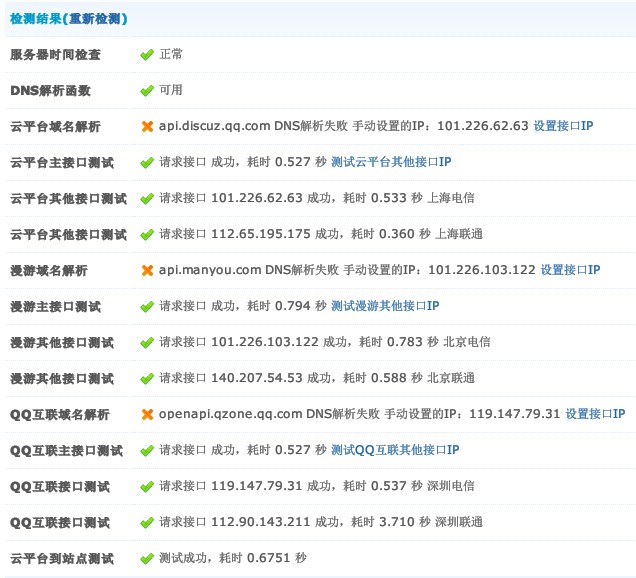Click the orange cross for 漫游域名解析
636x578 pixels.
tap(147, 270)
